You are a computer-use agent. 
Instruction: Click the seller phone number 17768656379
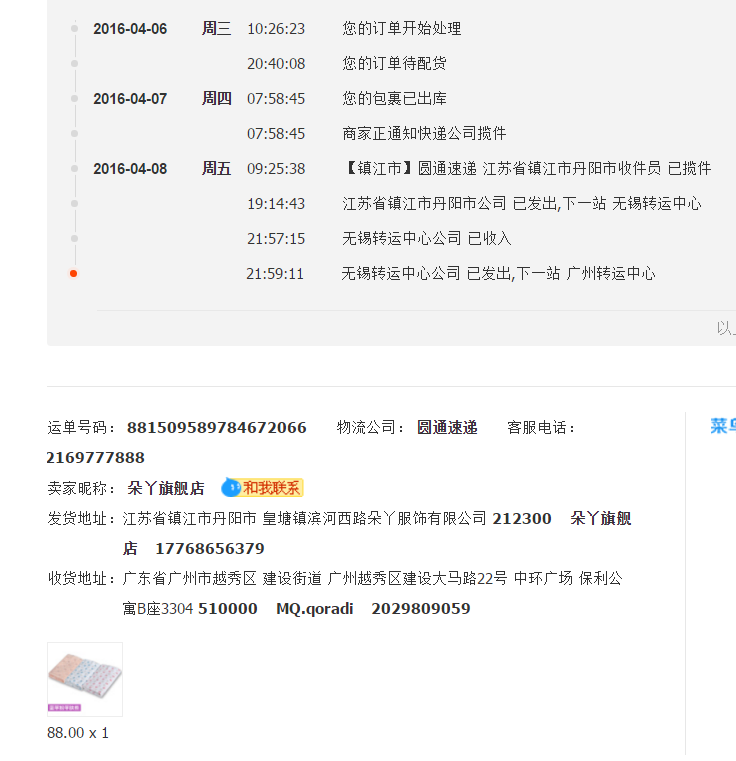209,549
